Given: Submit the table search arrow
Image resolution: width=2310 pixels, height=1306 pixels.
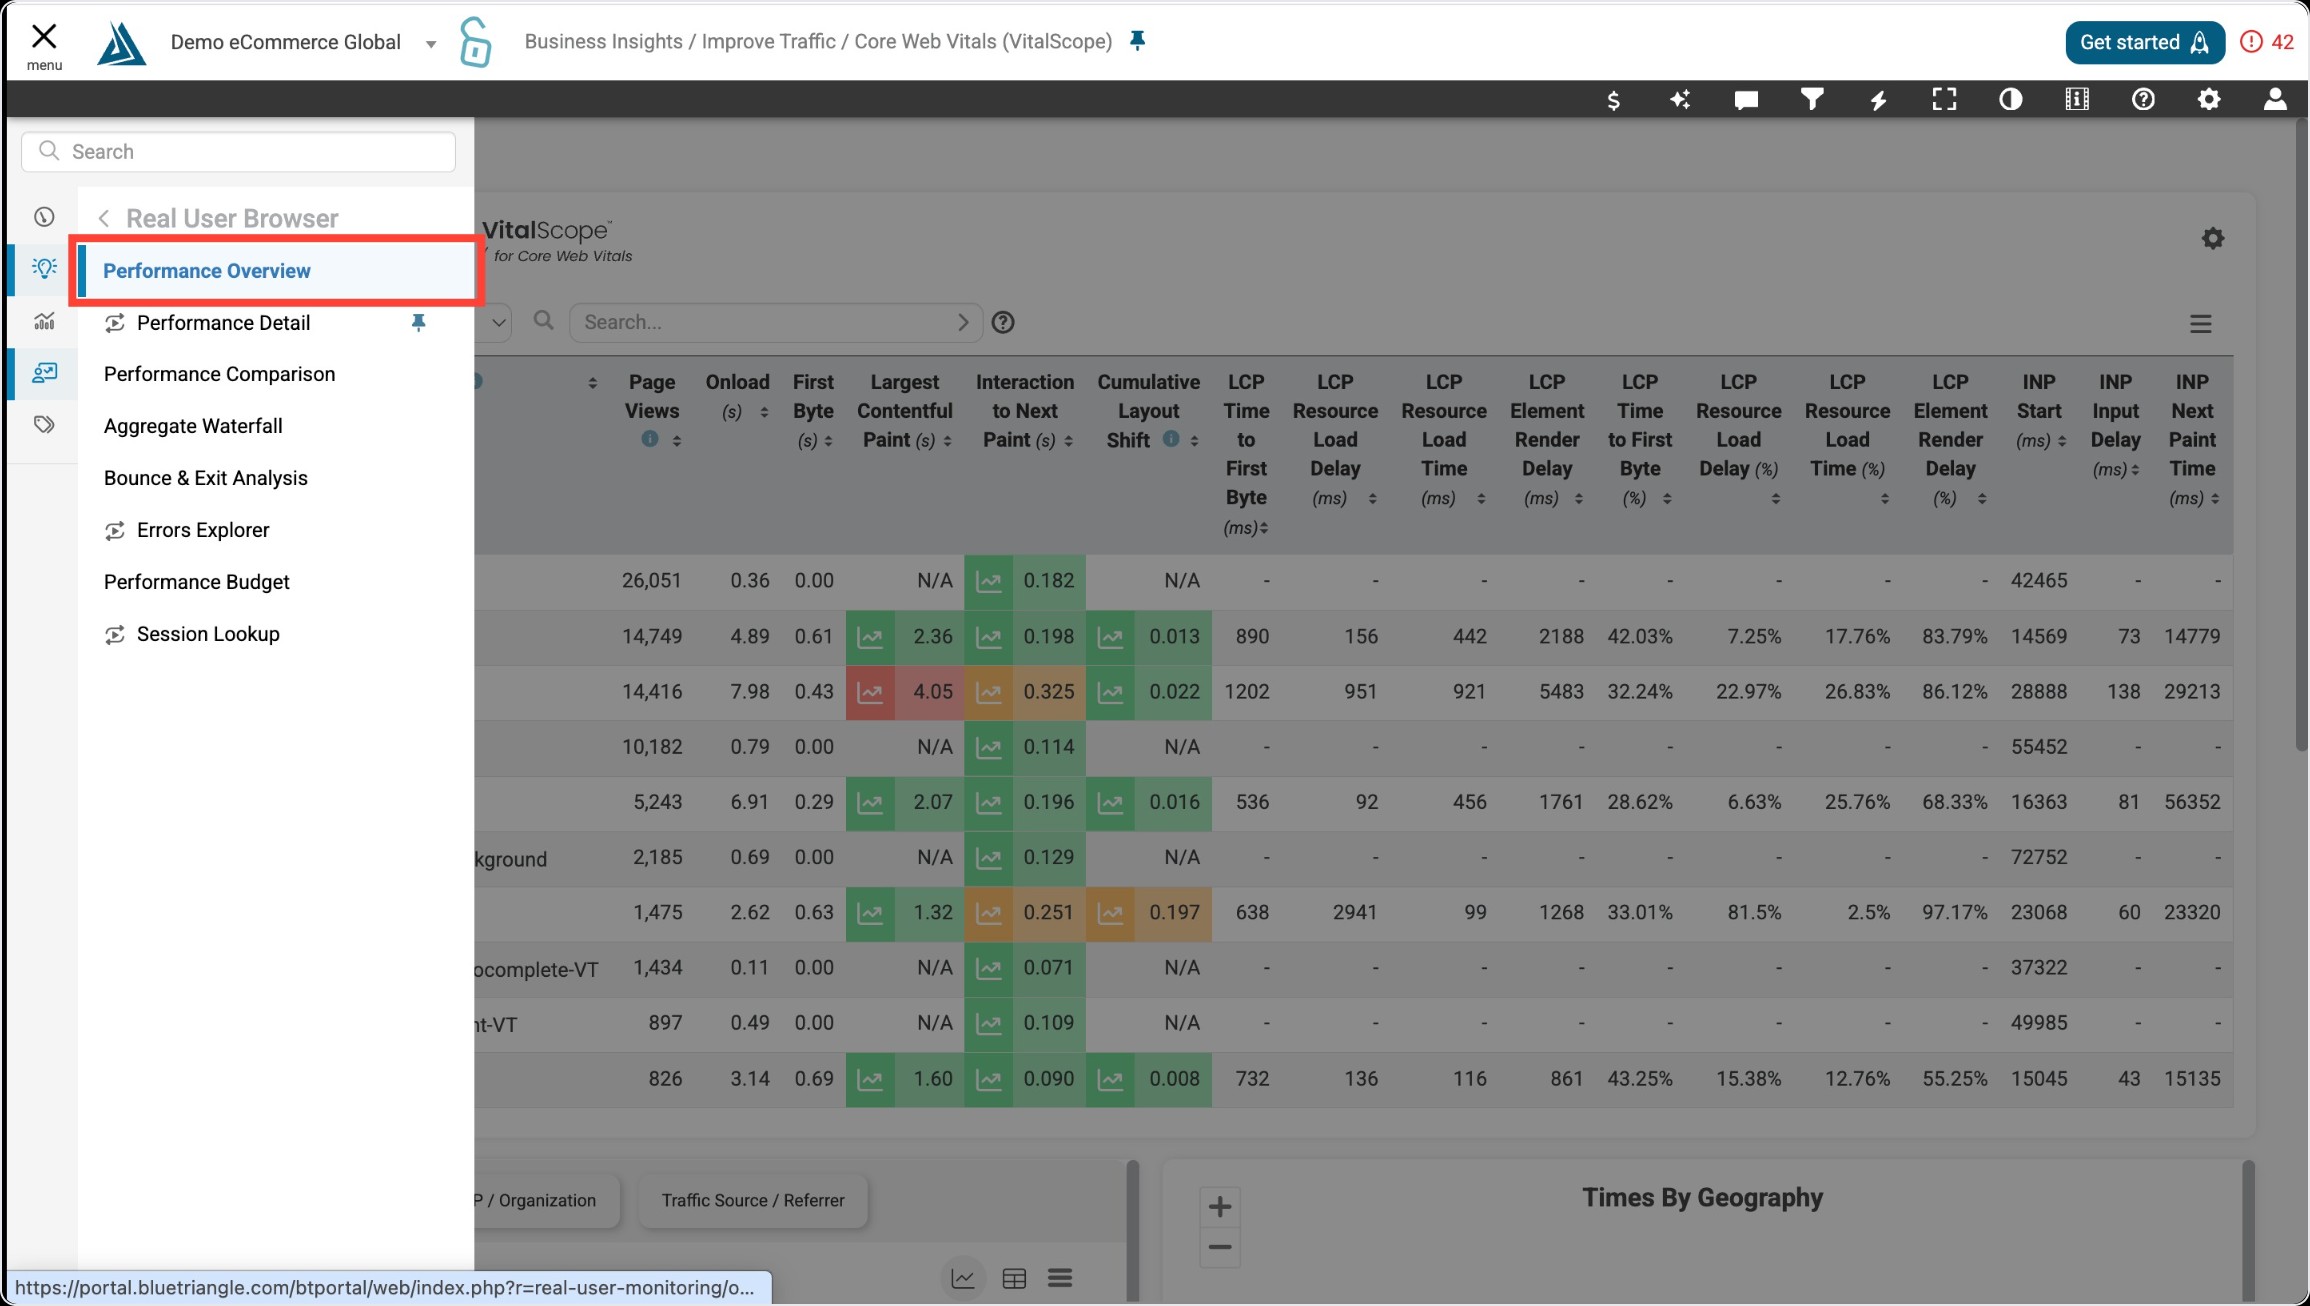Looking at the screenshot, I should tap(963, 322).
